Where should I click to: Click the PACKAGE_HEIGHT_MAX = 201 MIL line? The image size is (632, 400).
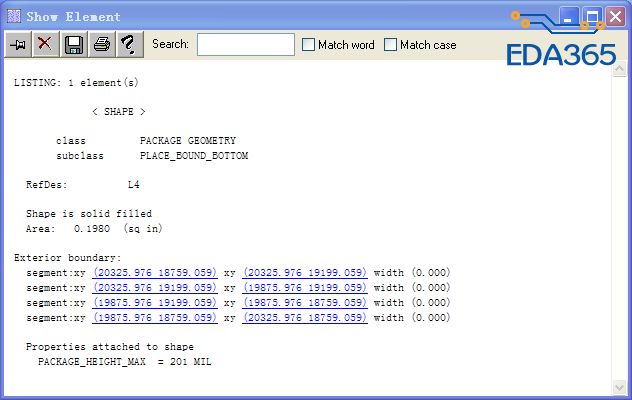point(125,362)
